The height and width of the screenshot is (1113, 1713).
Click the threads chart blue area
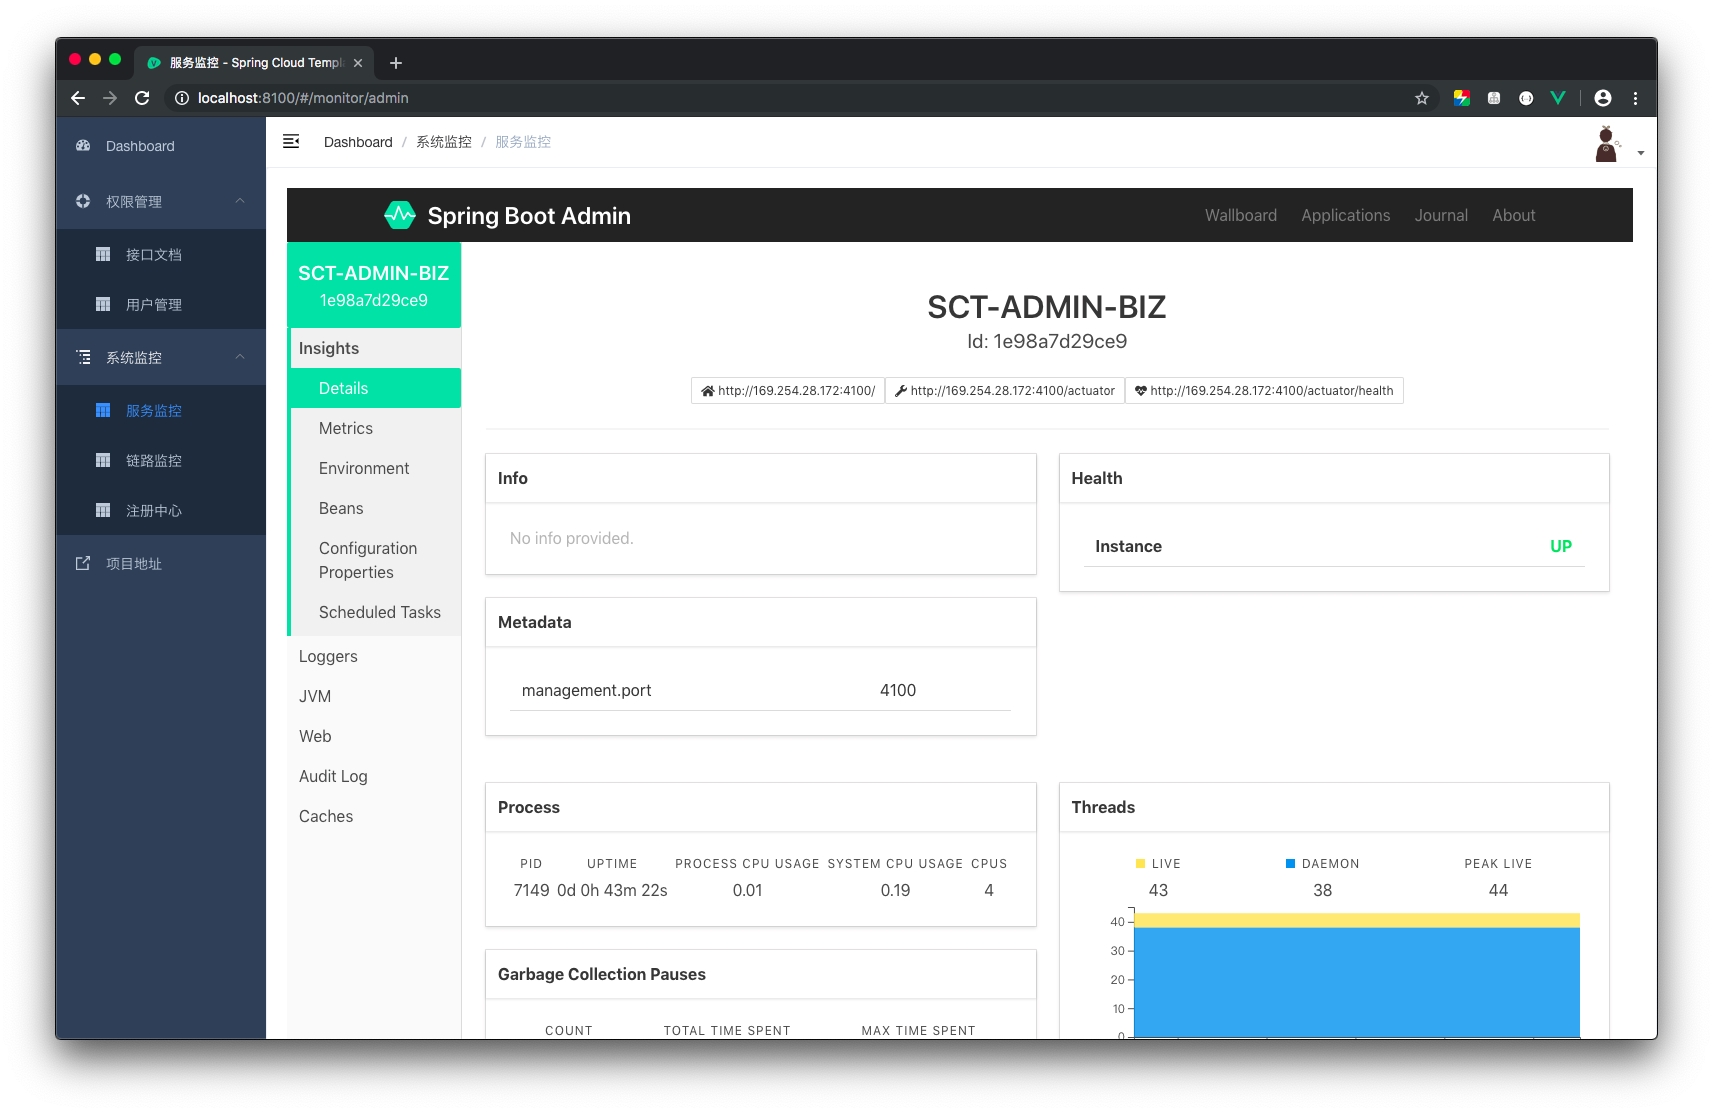click(x=1357, y=982)
